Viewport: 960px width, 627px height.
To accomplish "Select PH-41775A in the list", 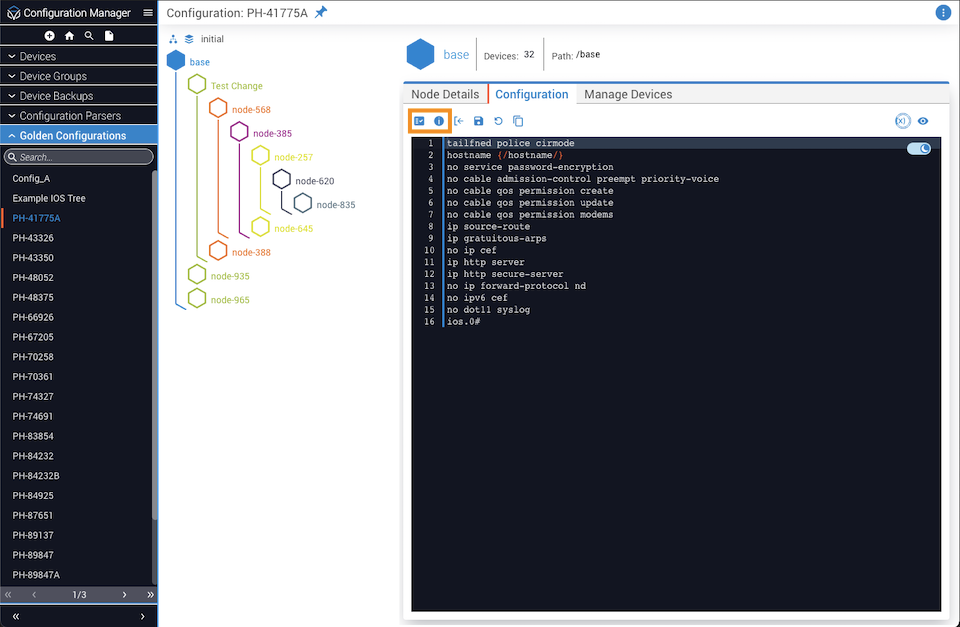I will pos(36,218).
